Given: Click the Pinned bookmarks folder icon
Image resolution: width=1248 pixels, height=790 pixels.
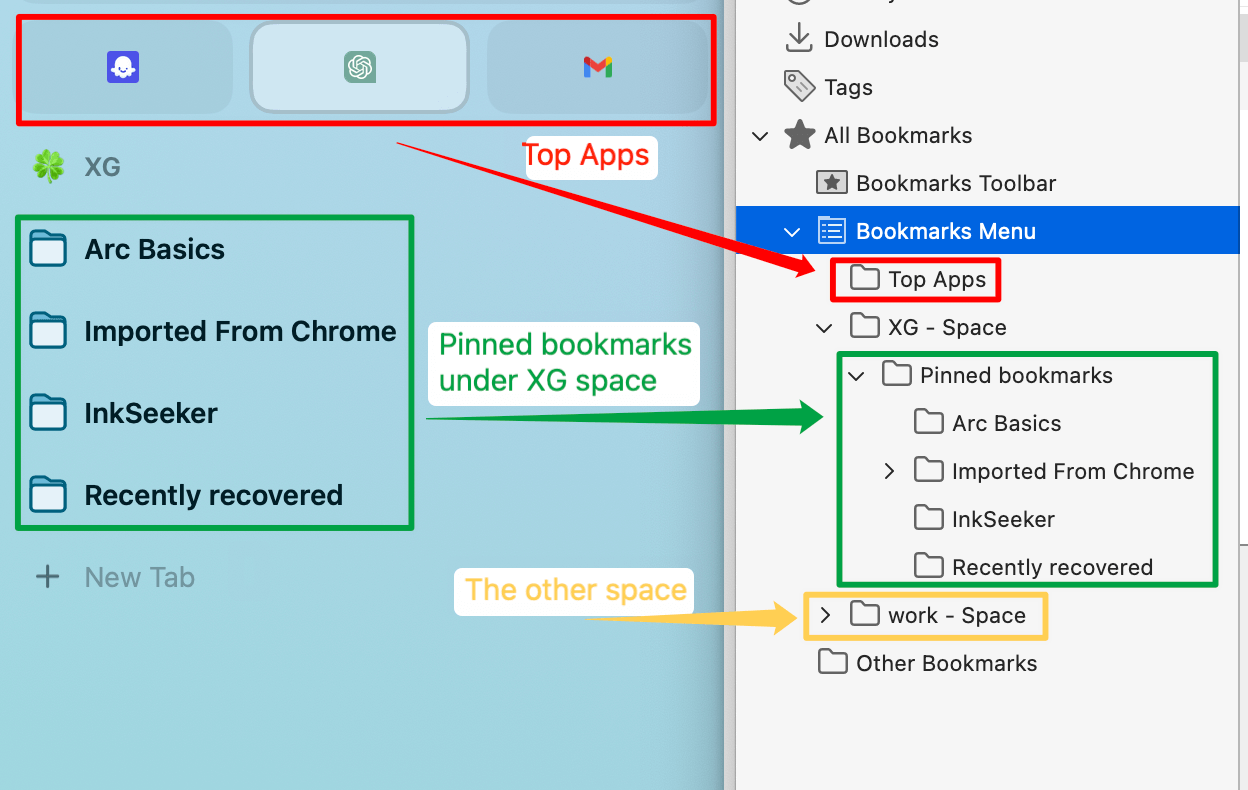Looking at the screenshot, I should pyautogui.click(x=896, y=374).
